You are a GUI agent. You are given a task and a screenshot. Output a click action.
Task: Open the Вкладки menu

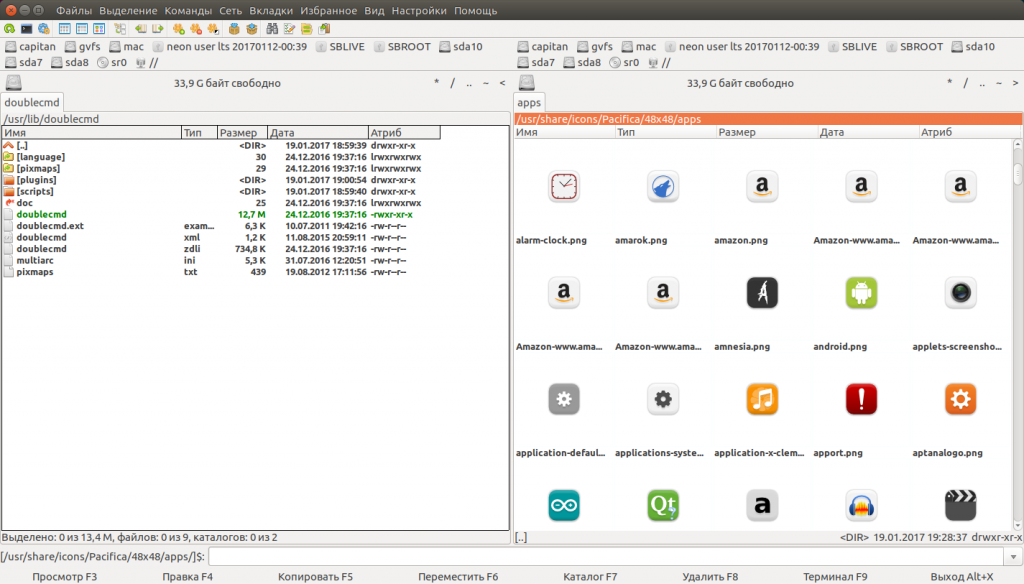point(271,10)
